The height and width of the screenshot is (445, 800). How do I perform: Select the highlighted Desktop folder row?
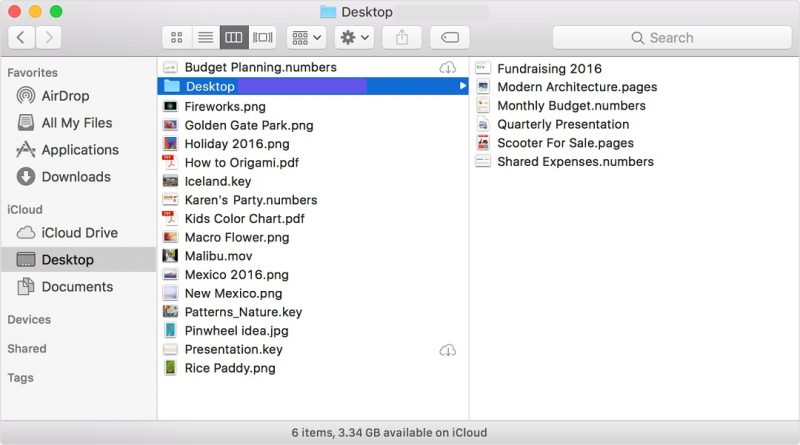pyautogui.click(x=313, y=86)
